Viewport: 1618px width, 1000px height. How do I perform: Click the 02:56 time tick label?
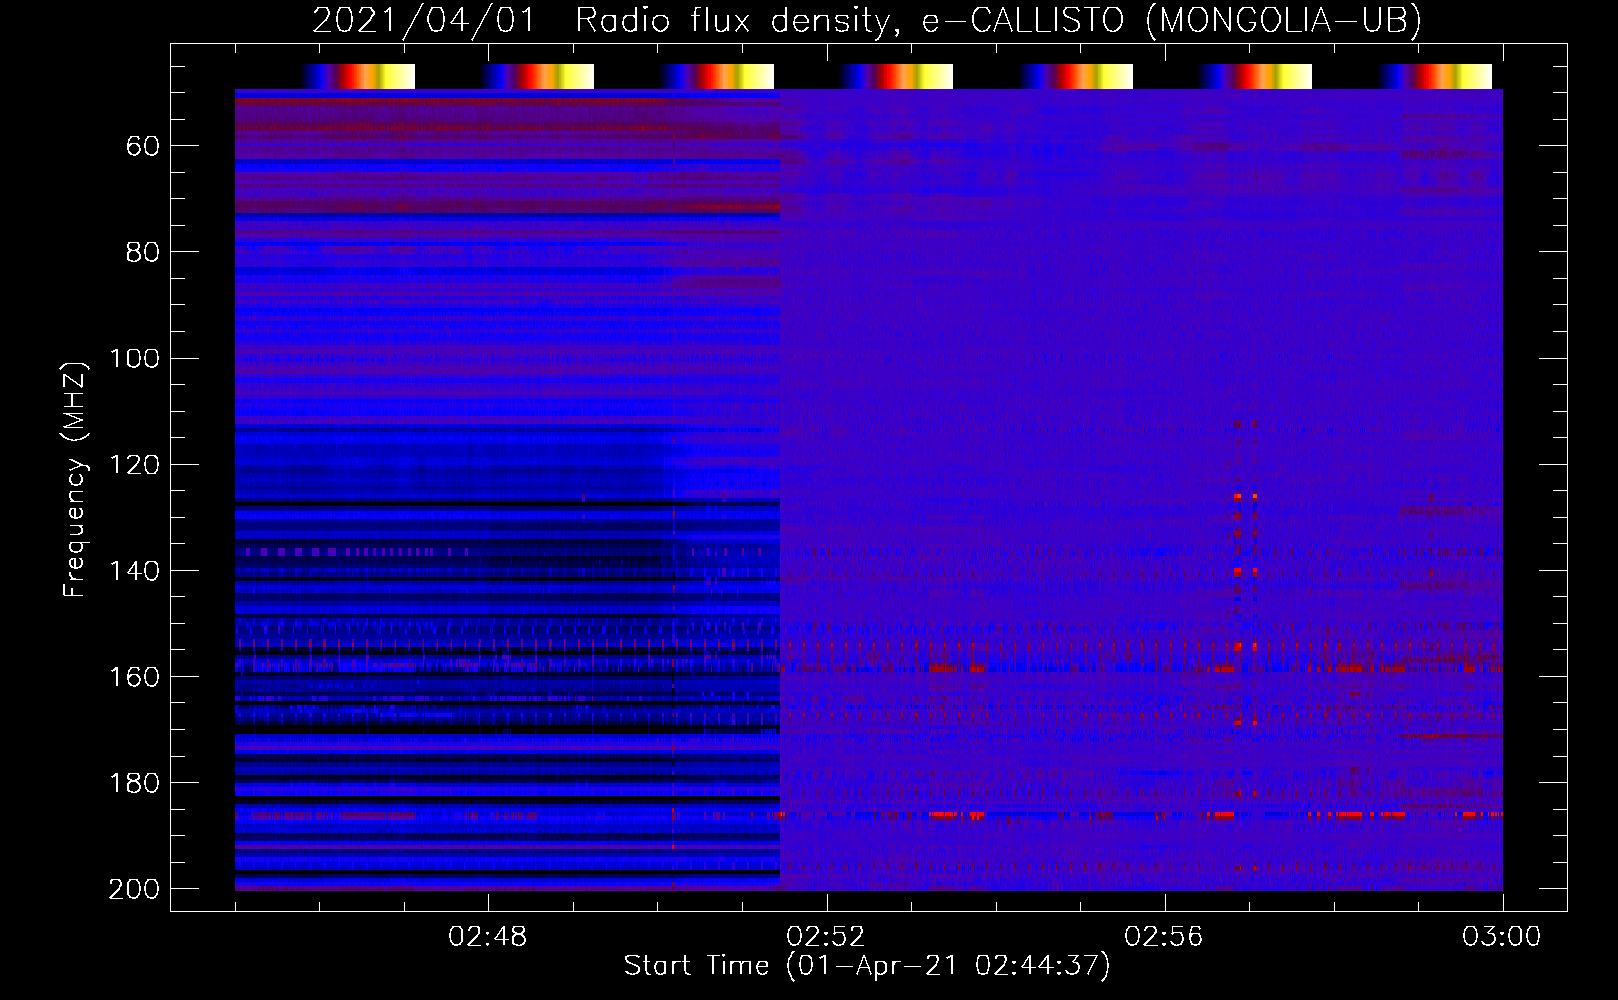[x=1164, y=937]
